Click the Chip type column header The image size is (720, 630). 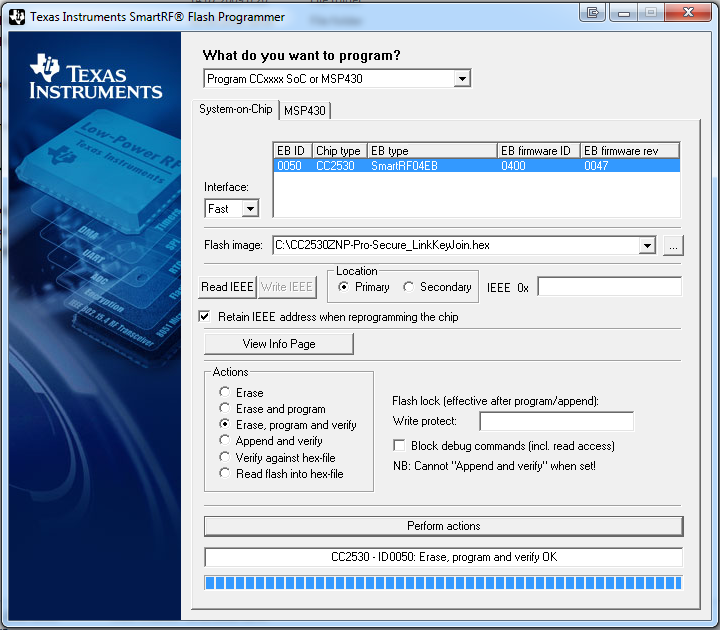pos(340,151)
